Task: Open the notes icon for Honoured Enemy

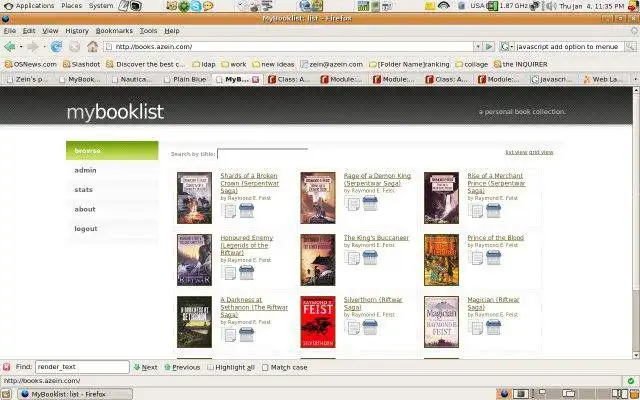Action: click(229, 273)
